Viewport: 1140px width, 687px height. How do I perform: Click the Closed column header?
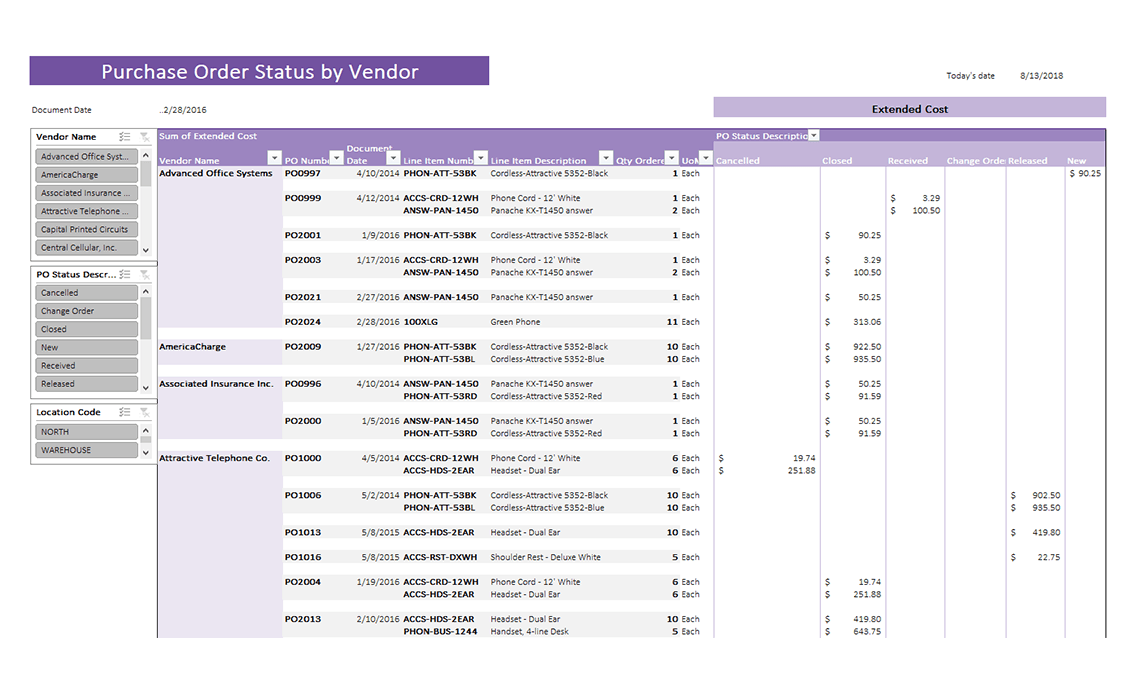click(x=837, y=161)
